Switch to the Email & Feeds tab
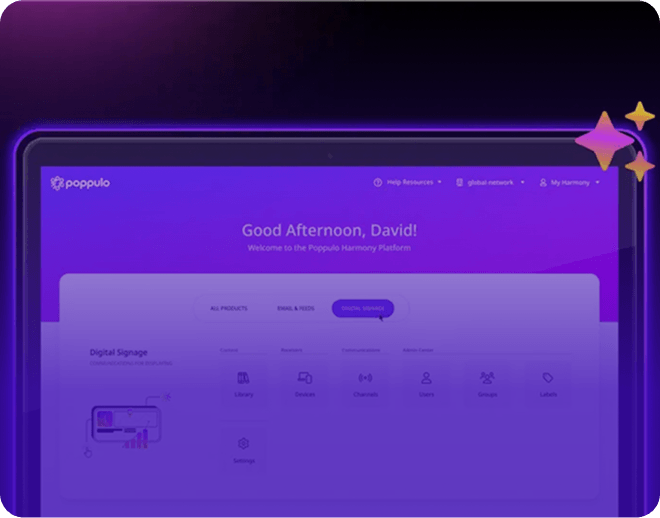Screen dimensions: 660x518 (x=295, y=309)
